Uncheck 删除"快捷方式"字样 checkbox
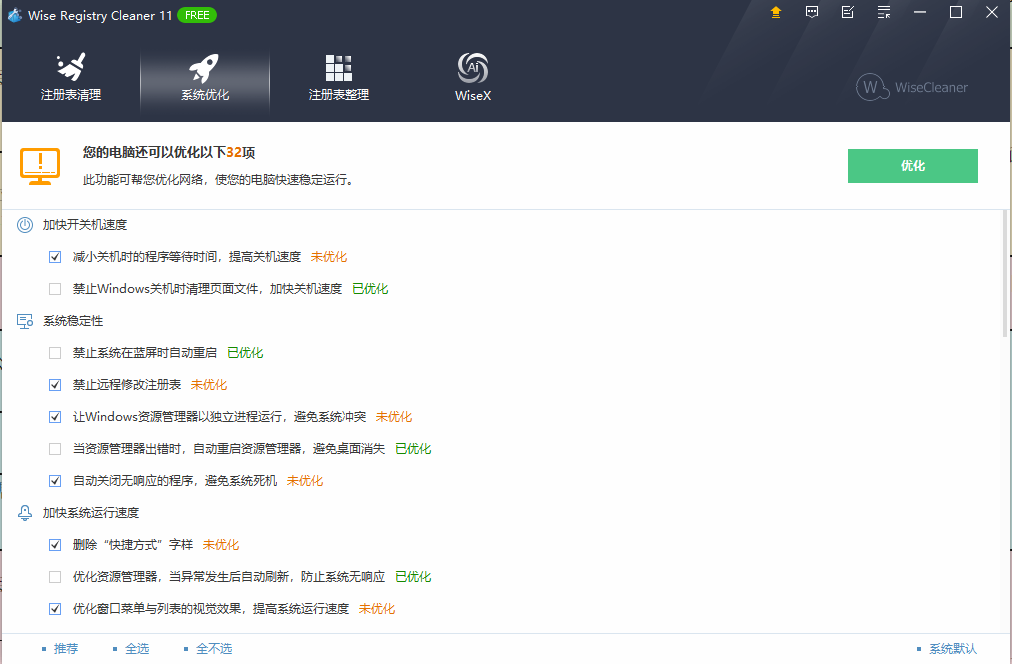This screenshot has width=1012, height=664. (x=55, y=545)
